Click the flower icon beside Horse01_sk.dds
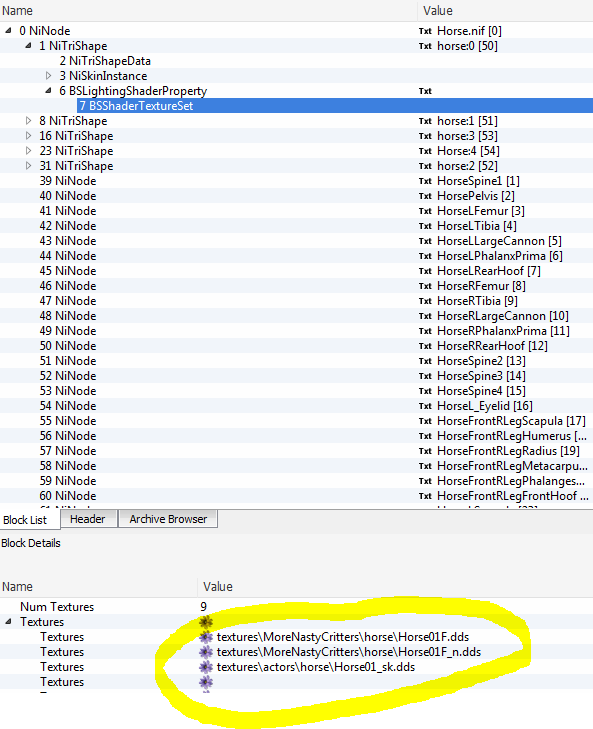 (206, 667)
